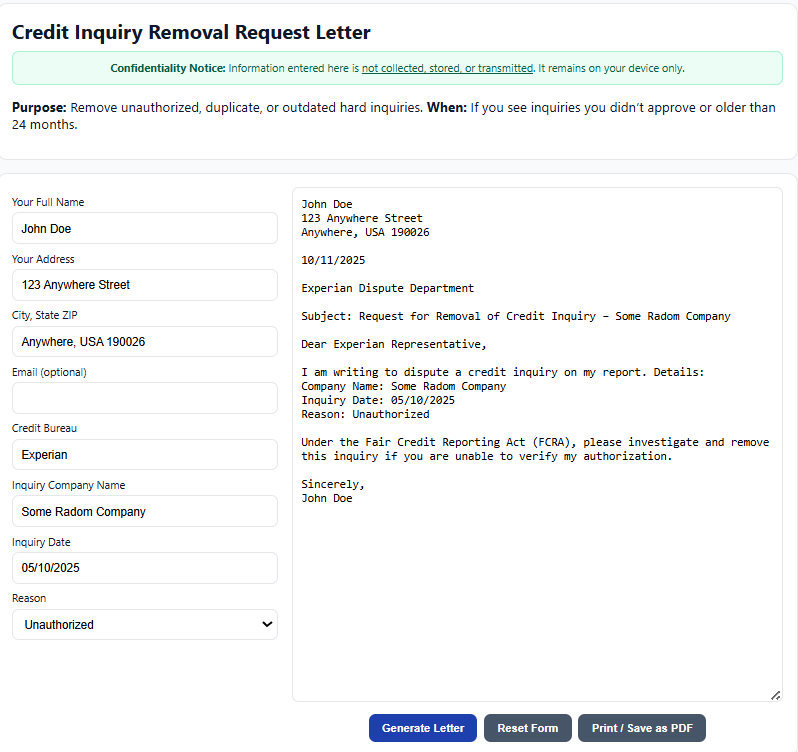This screenshot has width=798, height=752.
Task: Click the Your Full Name input field
Action: click(145, 228)
